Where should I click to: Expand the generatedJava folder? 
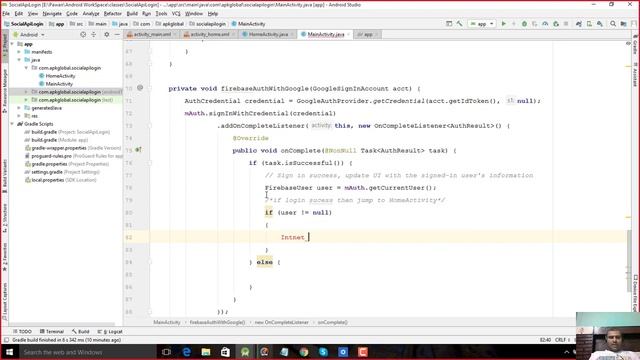pos(19,108)
